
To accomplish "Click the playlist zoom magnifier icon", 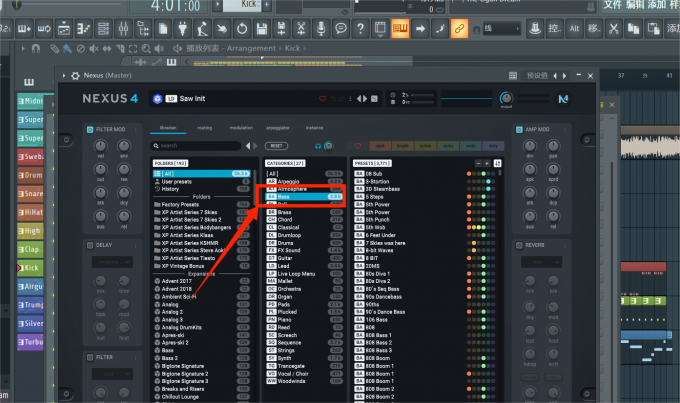I will pyautogui.click(x=146, y=49).
